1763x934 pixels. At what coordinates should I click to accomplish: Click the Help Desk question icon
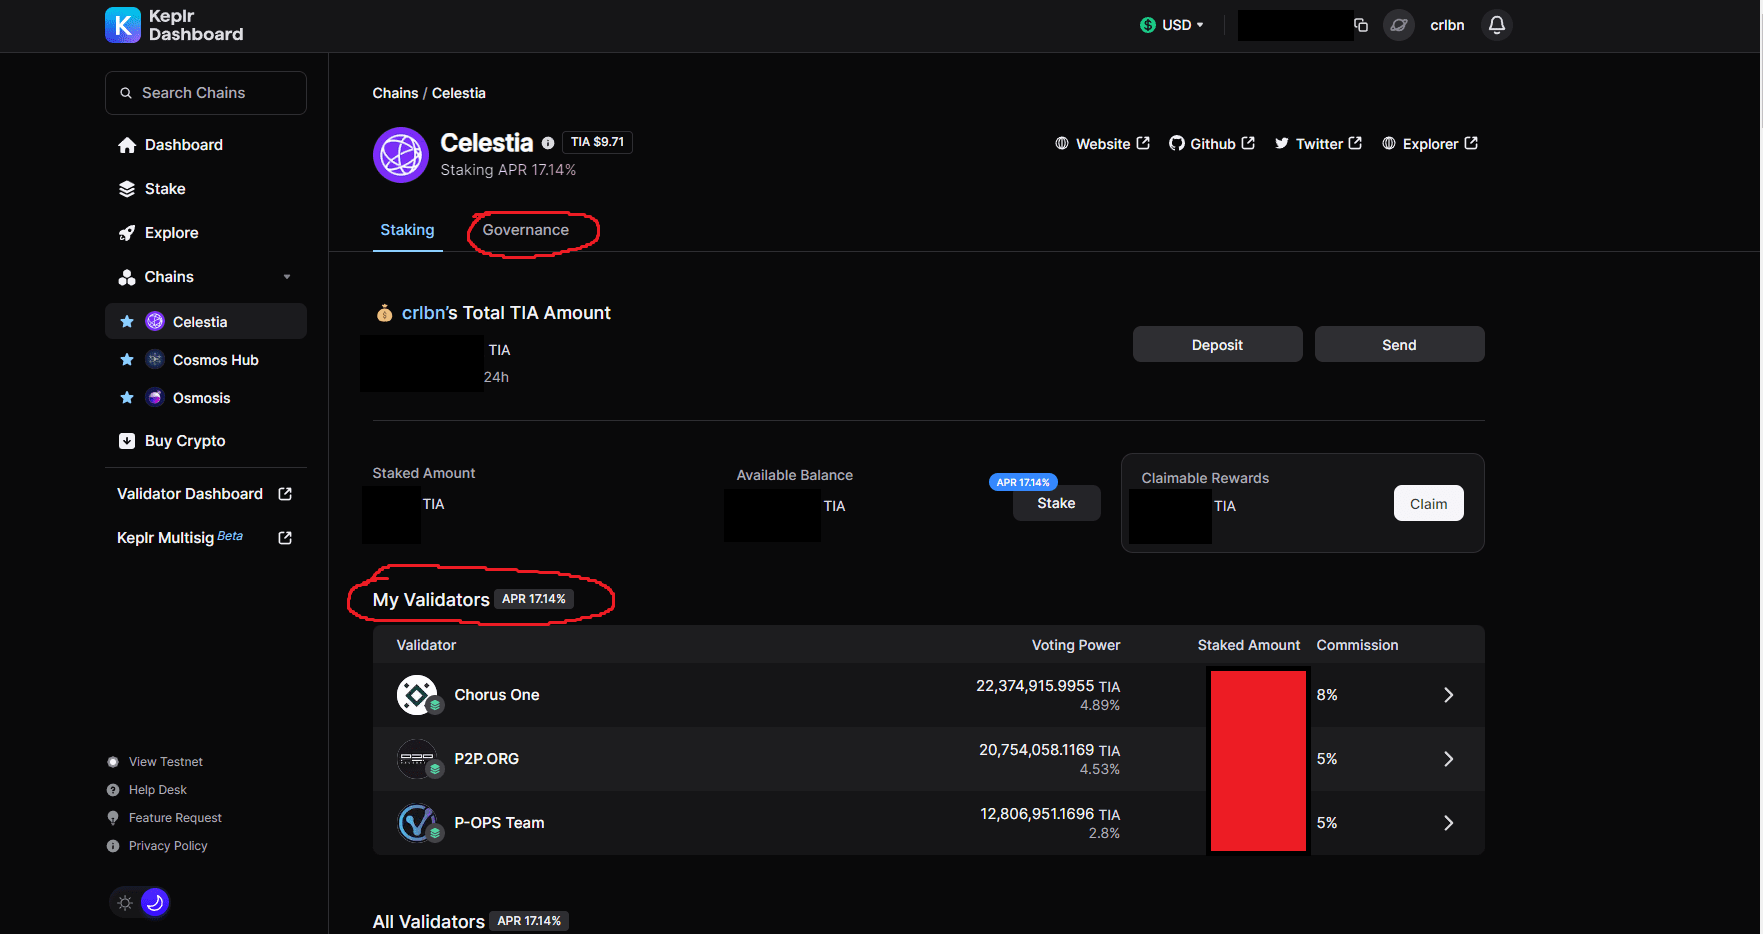[113, 790]
